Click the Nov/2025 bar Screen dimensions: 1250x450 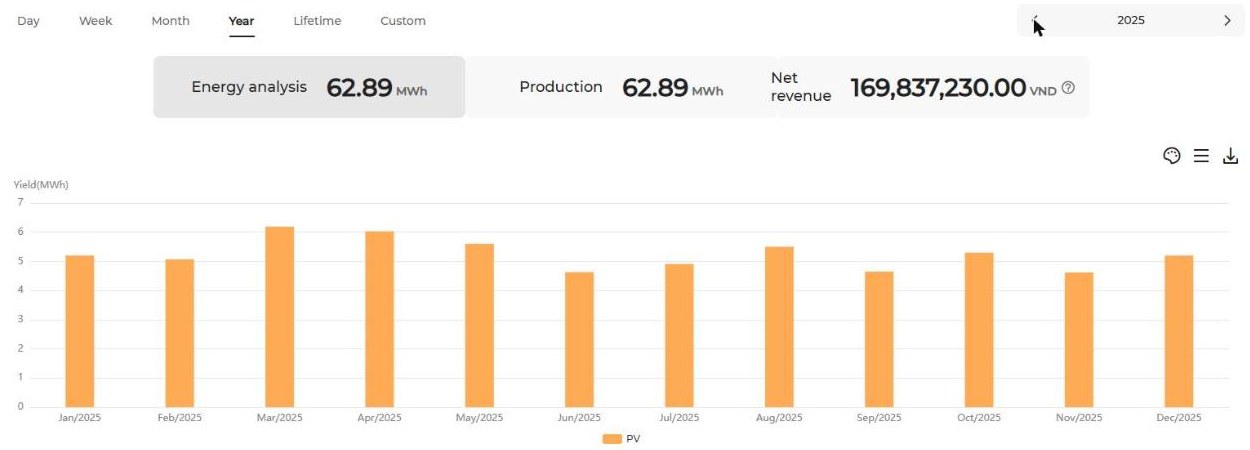click(1079, 340)
